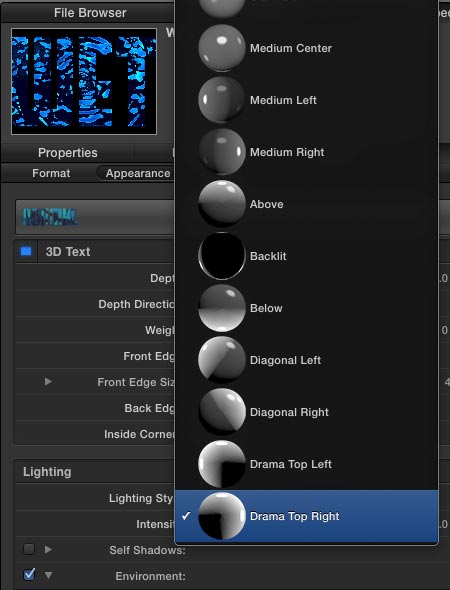
Task: Select the checked Drama Top Right style
Action: coord(307,516)
